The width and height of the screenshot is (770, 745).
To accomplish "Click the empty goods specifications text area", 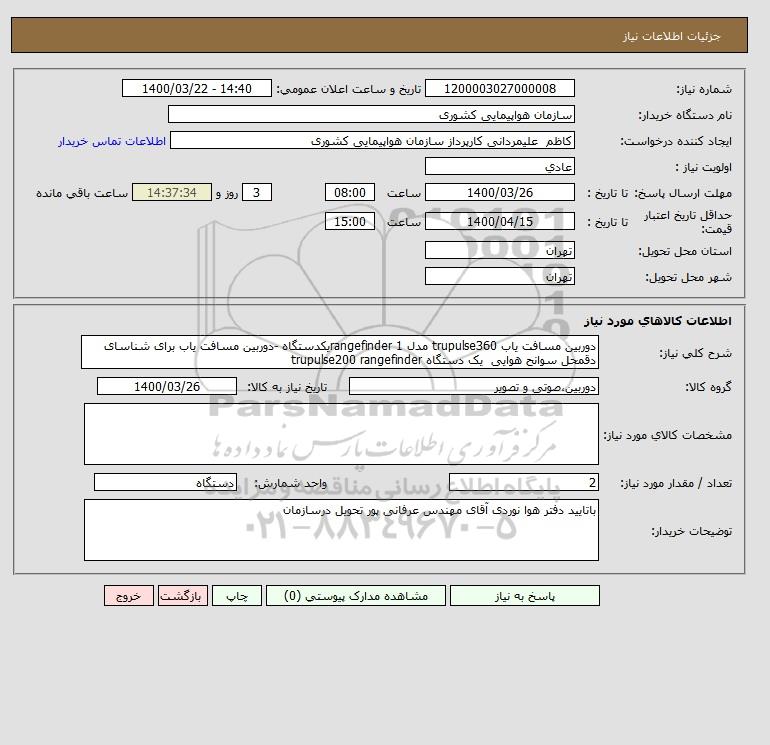I will (341, 434).
